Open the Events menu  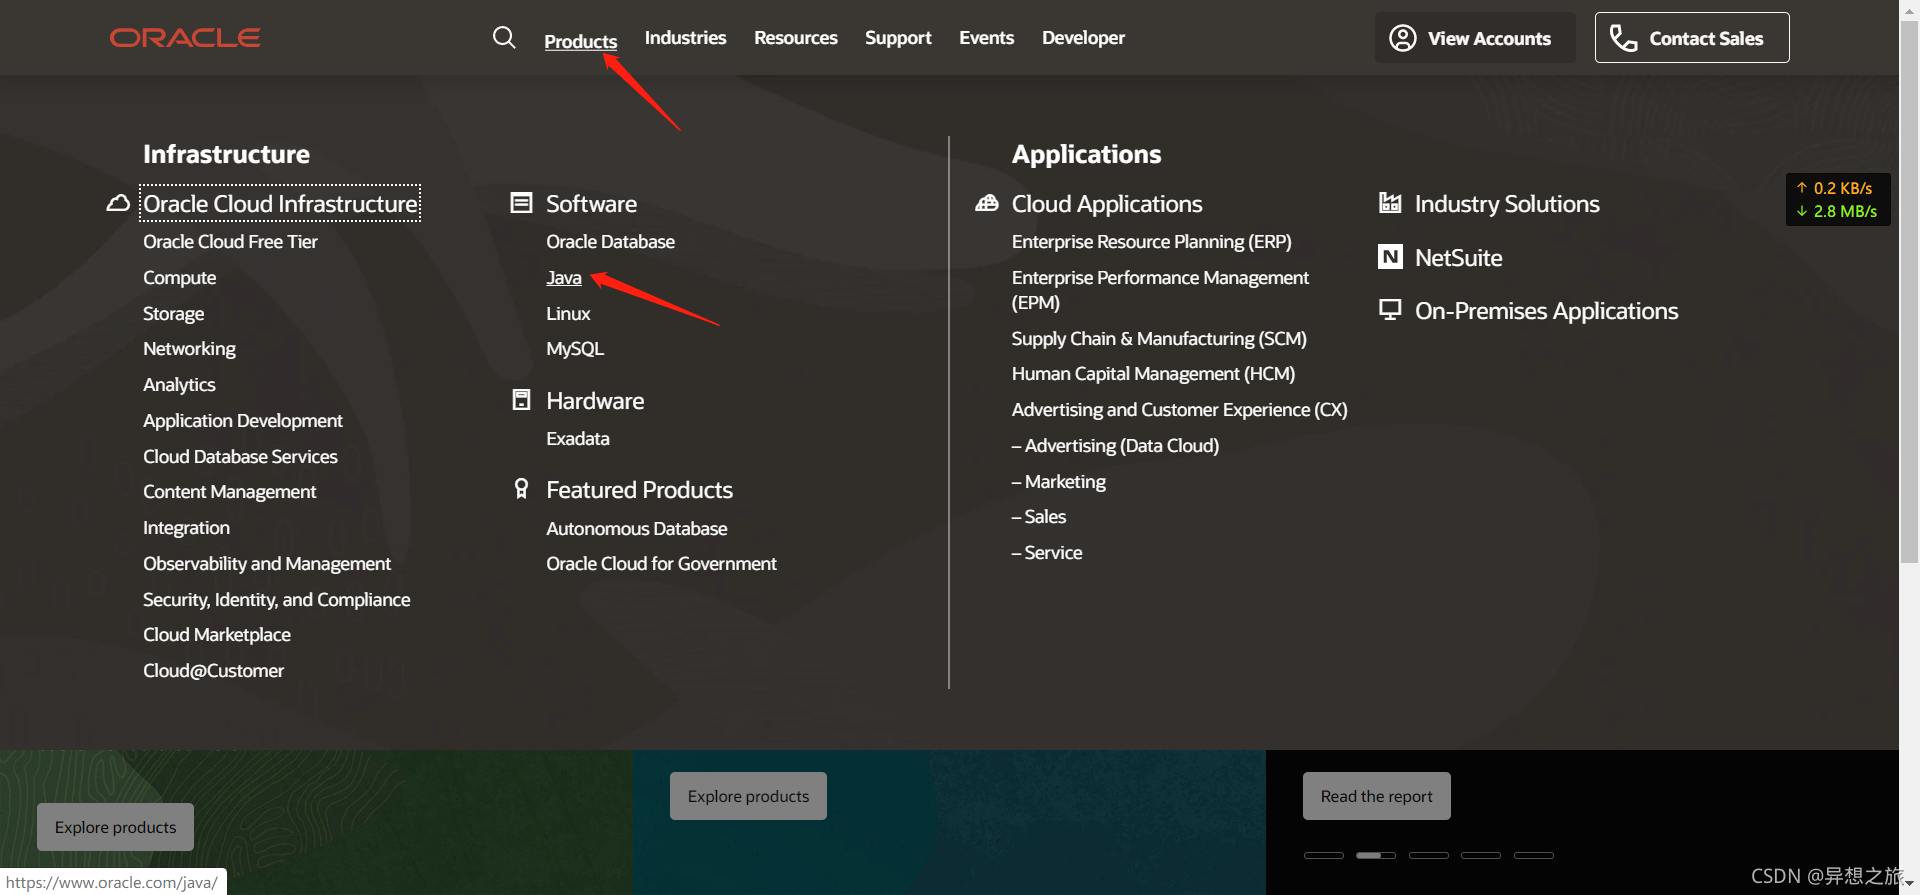tap(986, 38)
